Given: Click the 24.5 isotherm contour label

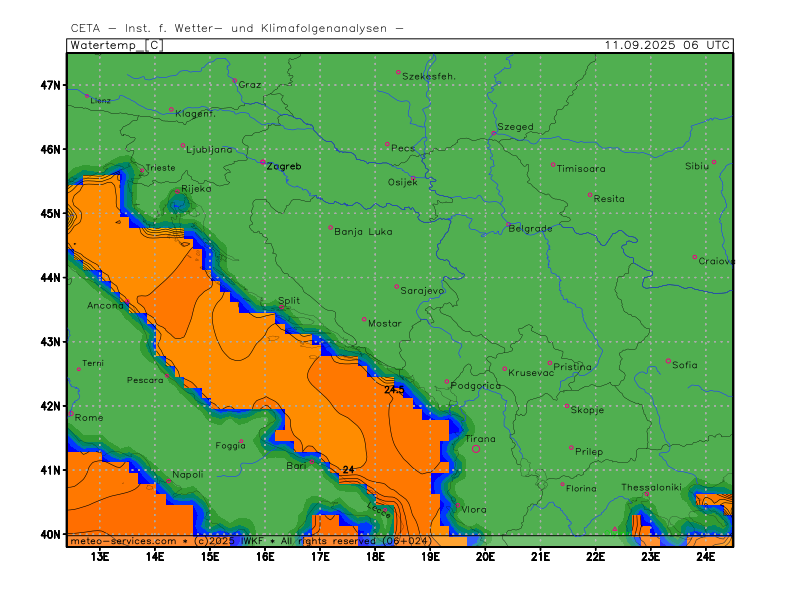Looking at the screenshot, I should coord(394,390).
